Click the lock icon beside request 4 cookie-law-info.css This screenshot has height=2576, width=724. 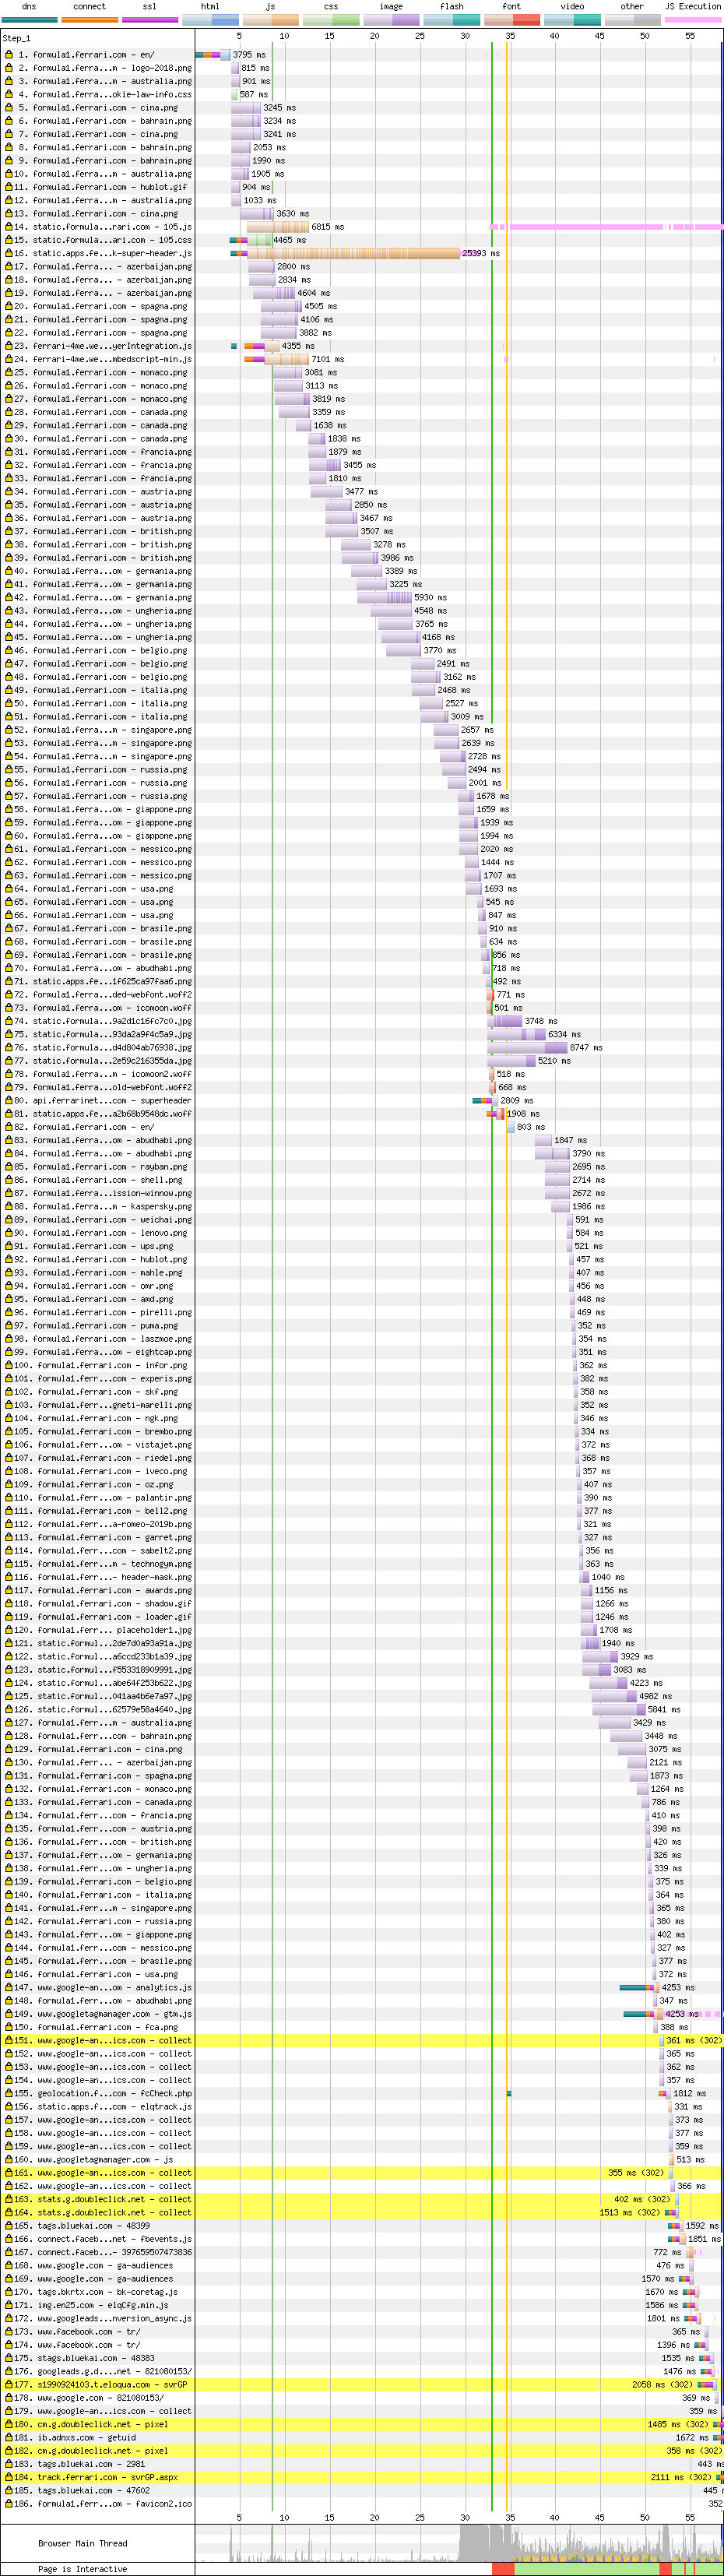9,94
